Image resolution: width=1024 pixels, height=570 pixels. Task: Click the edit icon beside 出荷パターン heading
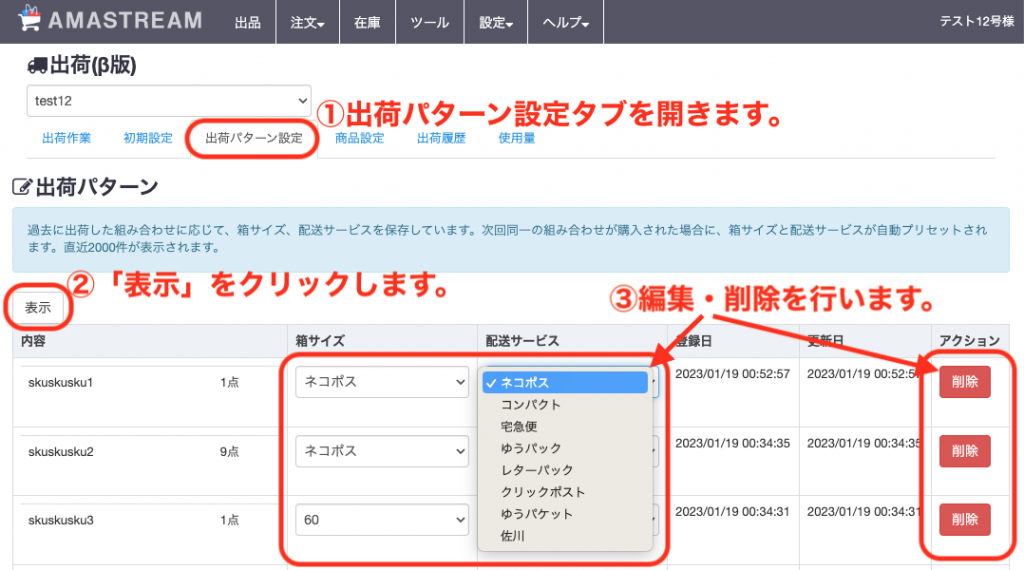click(x=22, y=187)
